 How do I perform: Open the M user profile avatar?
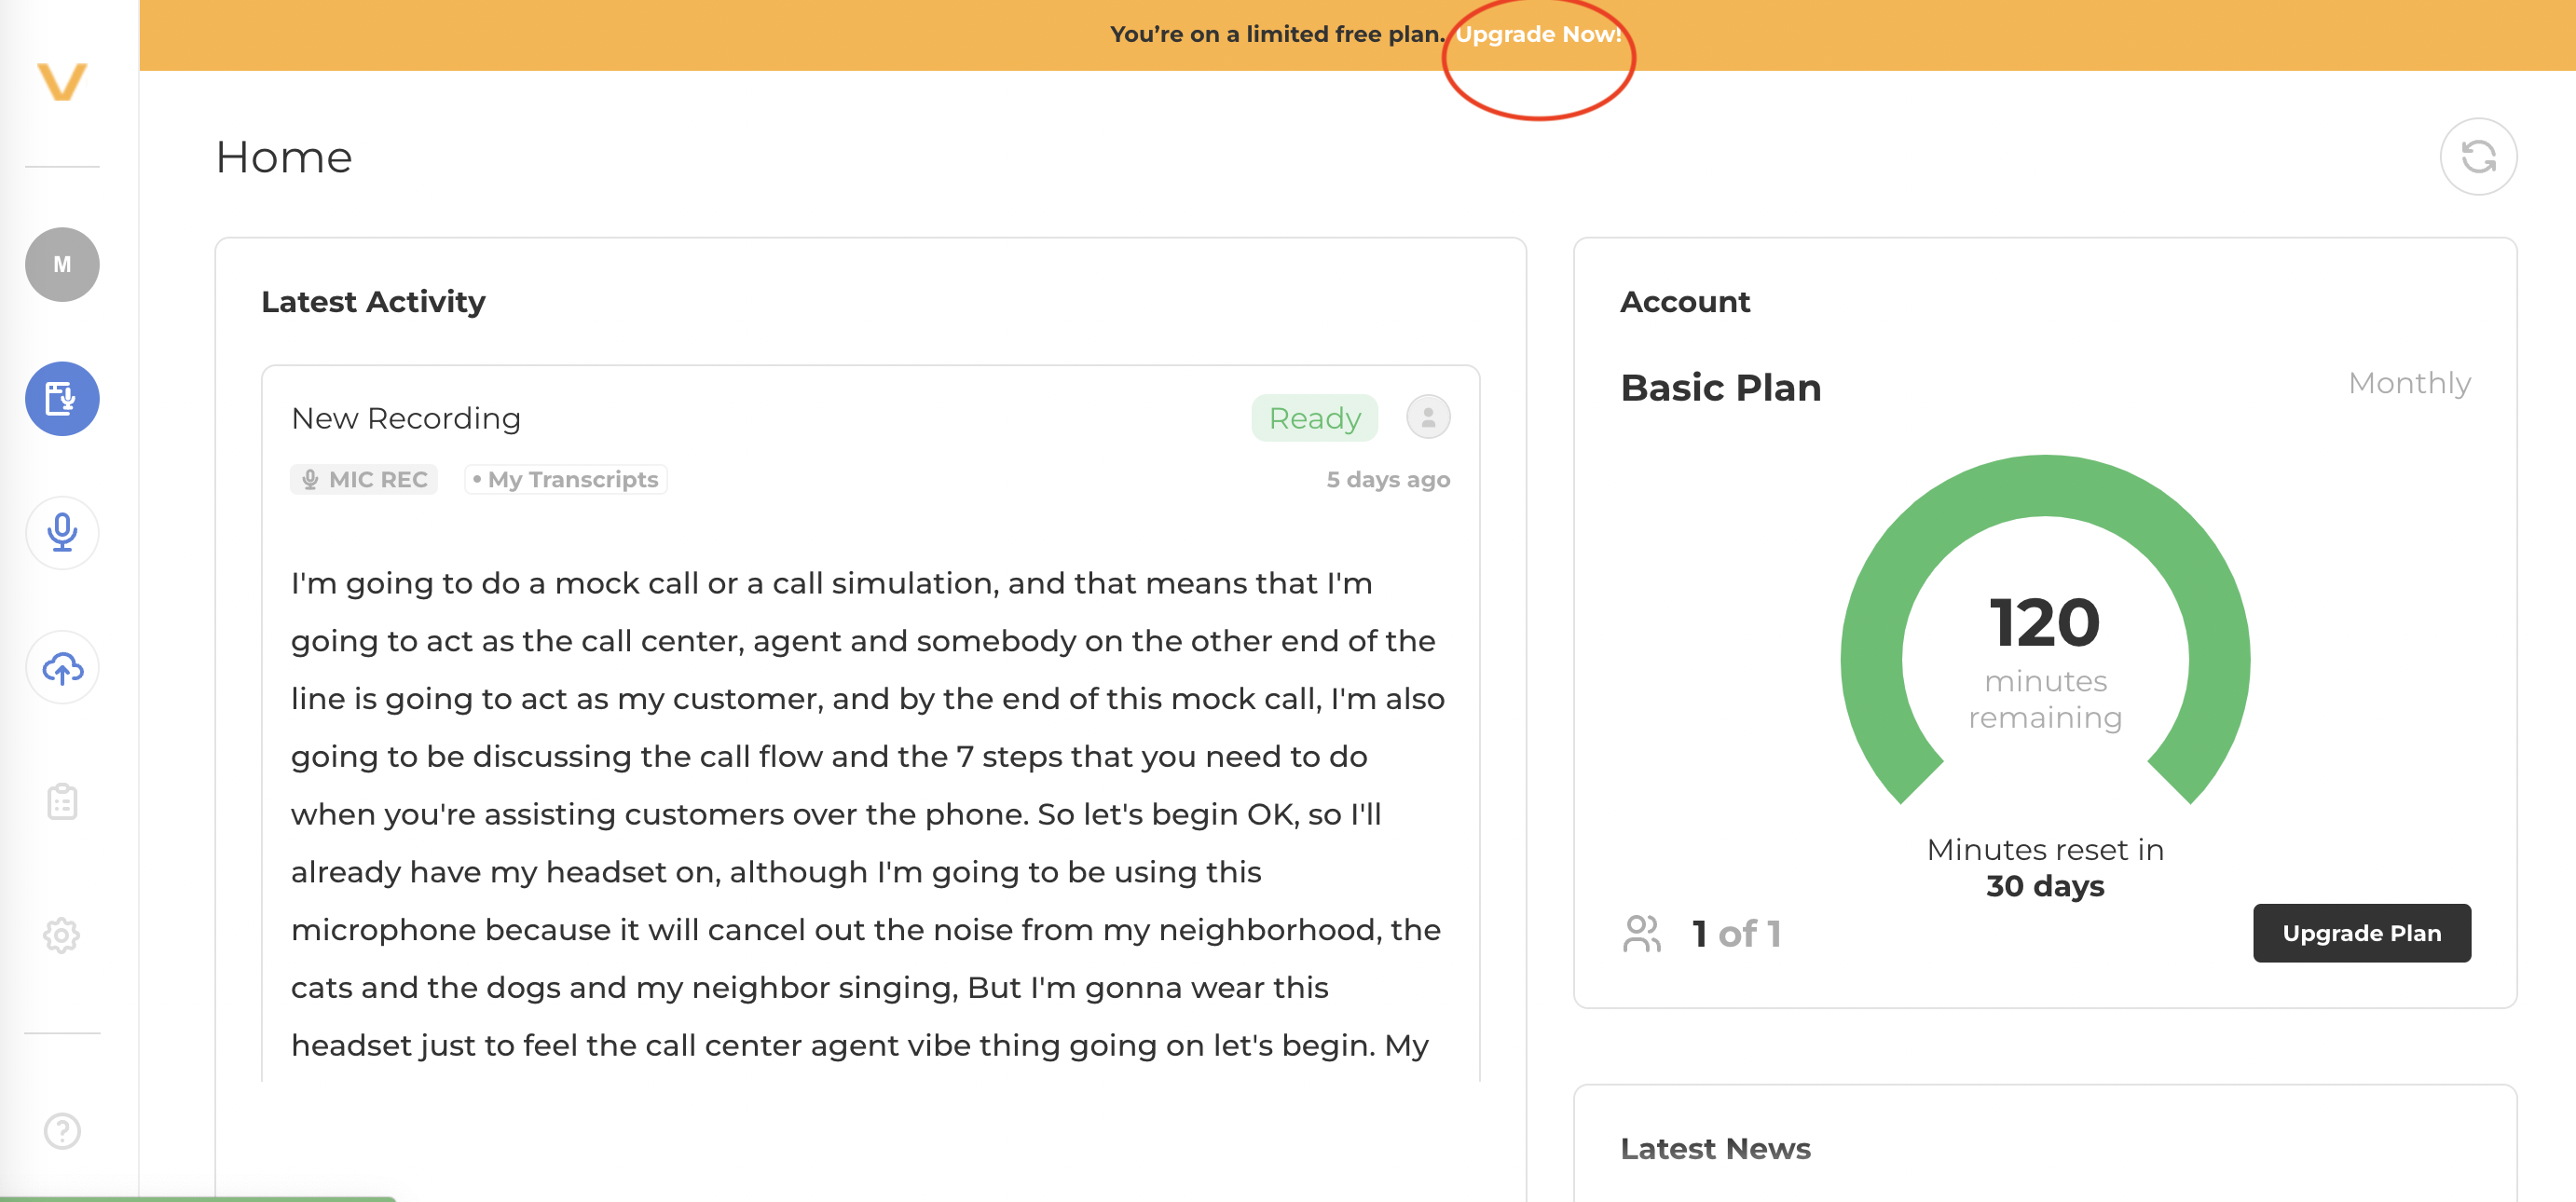pyautogui.click(x=62, y=264)
